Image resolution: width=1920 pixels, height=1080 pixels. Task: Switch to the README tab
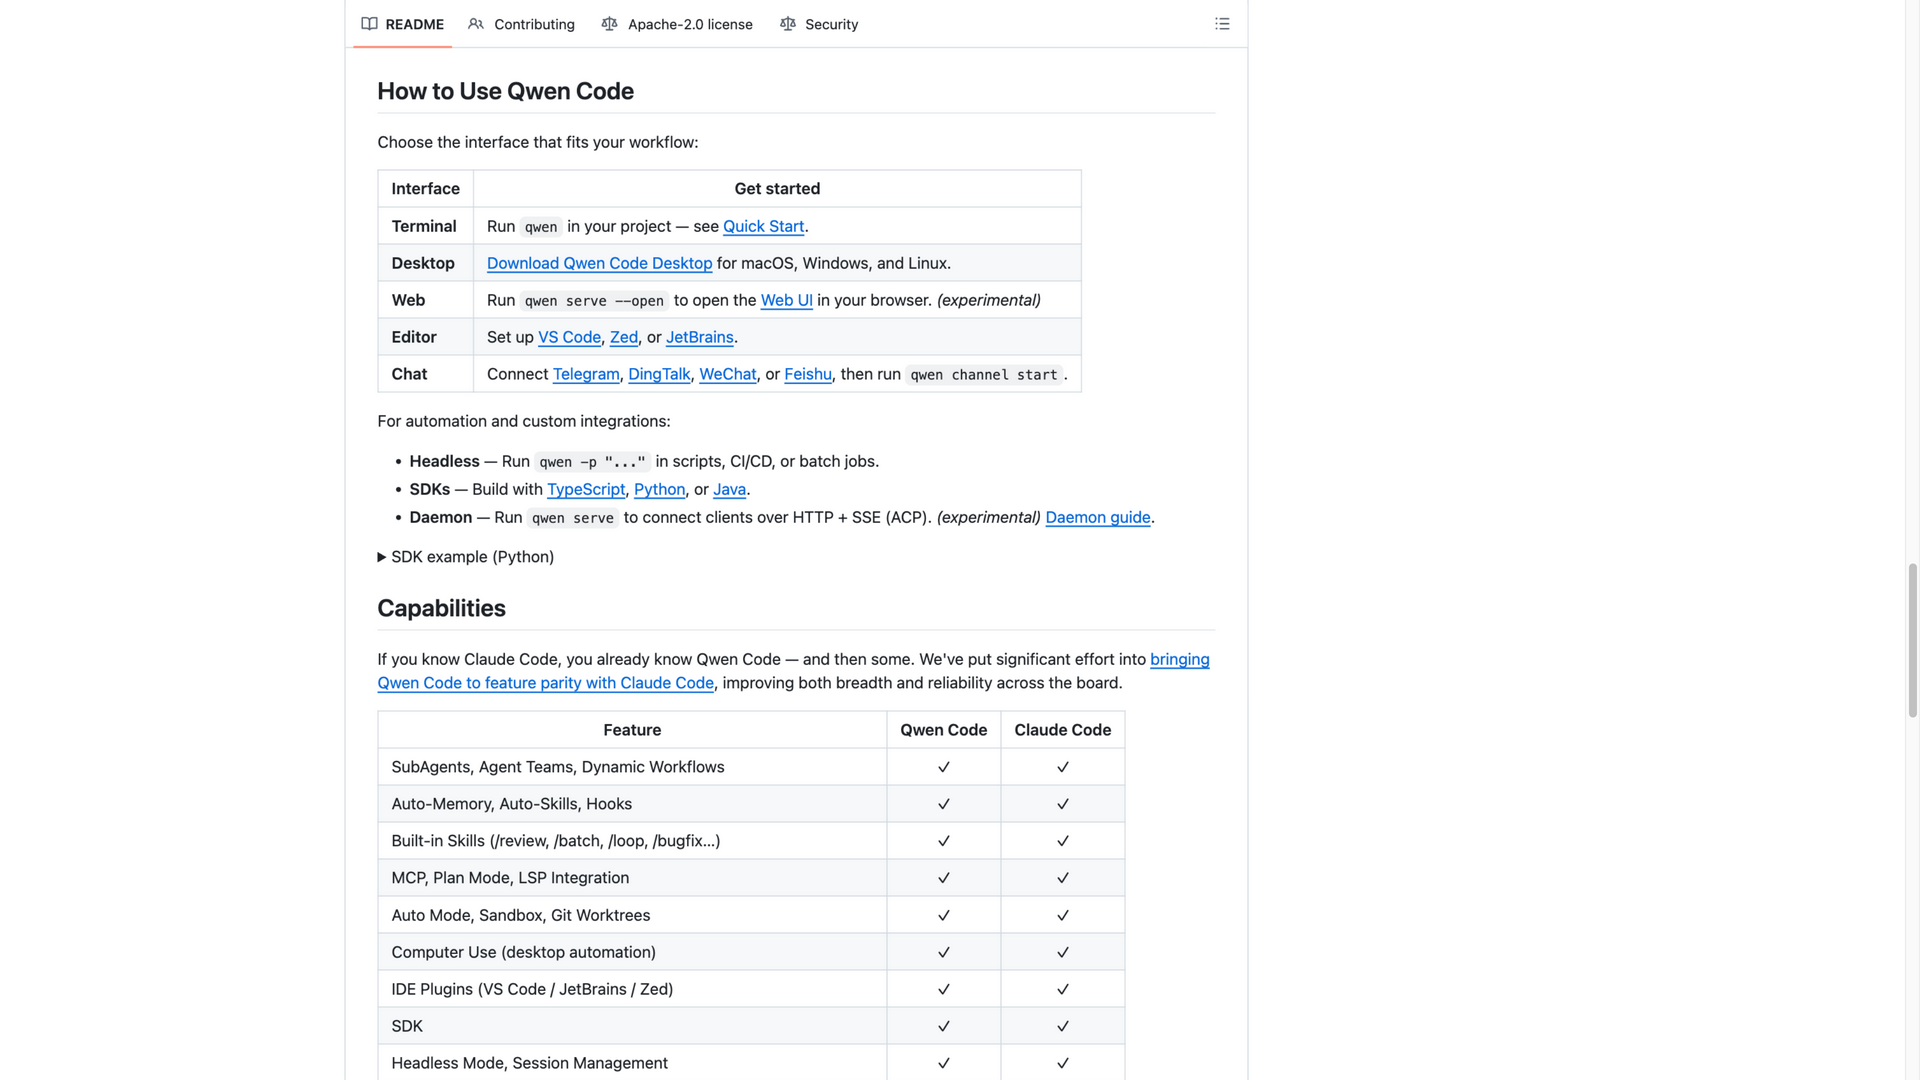point(402,24)
